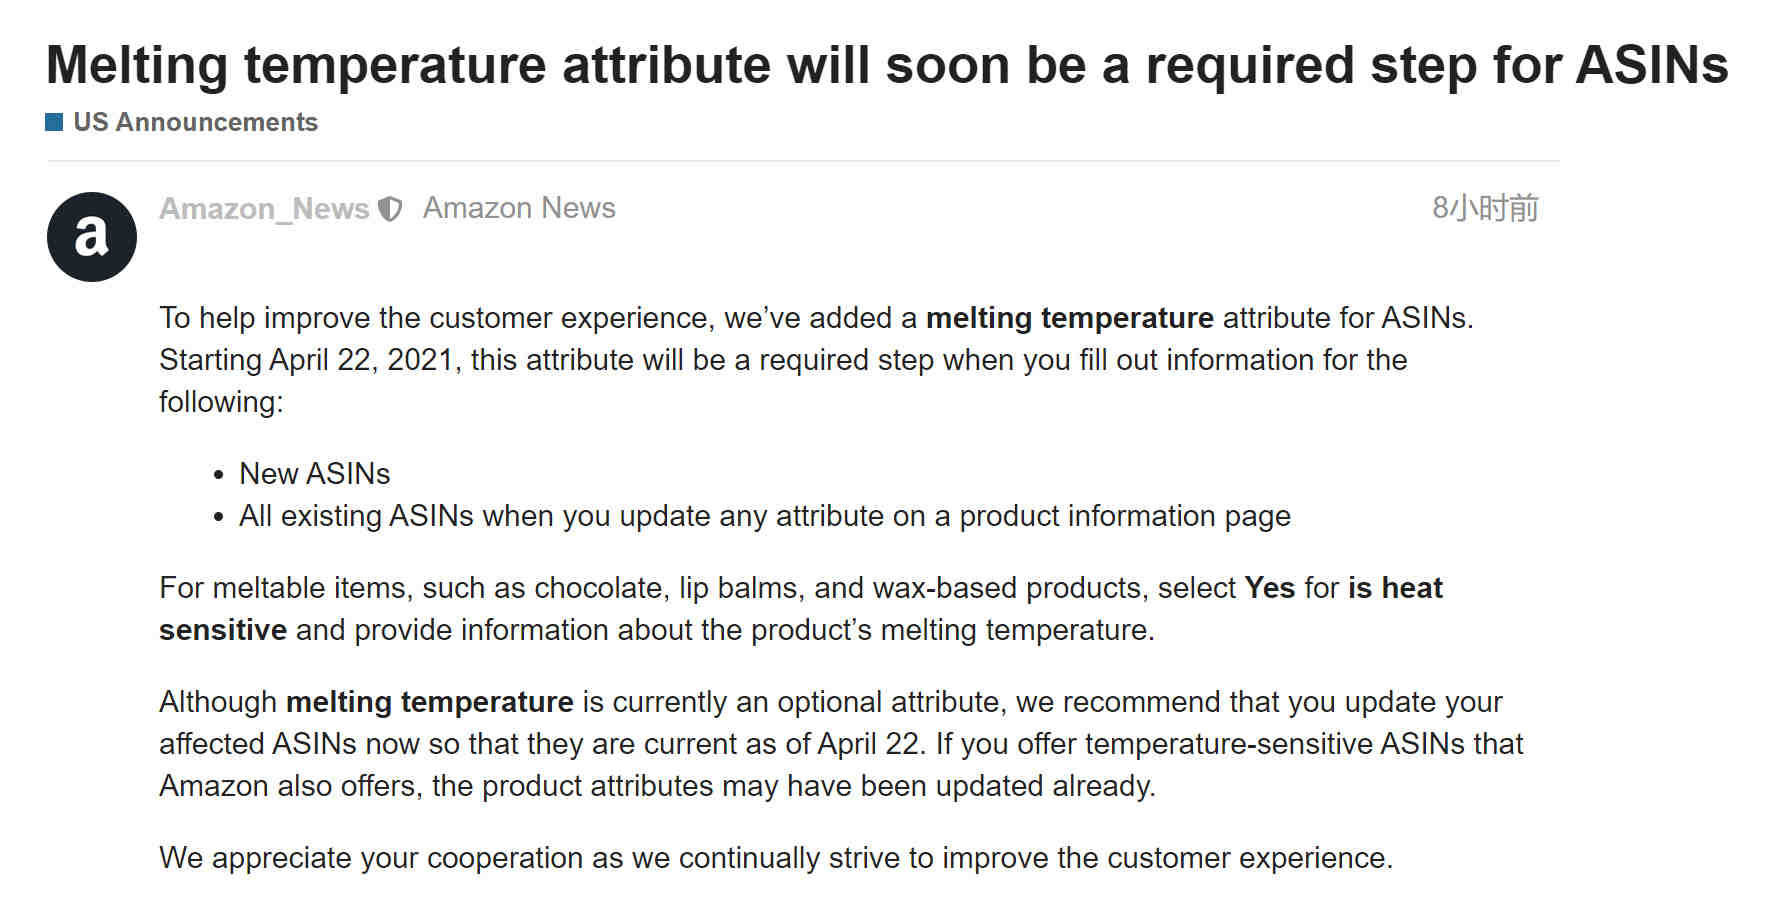Click the bold 'Yes' word
Viewport: 1773px width, 911px height.
click(1269, 588)
